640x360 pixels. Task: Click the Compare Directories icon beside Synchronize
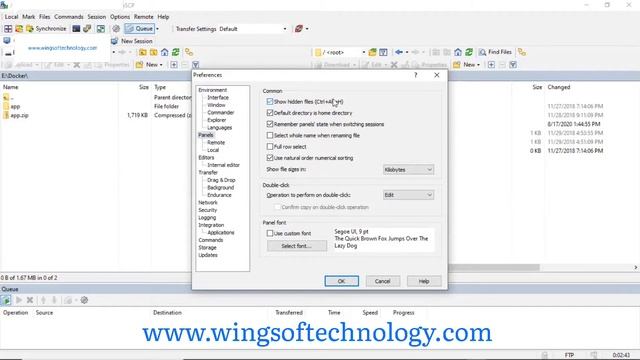(19, 29)
